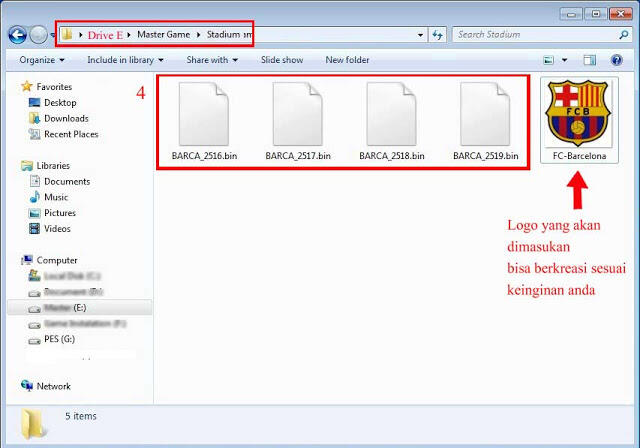Go back with the blue Back arrow
640x448 pixels.
(18, 35)
